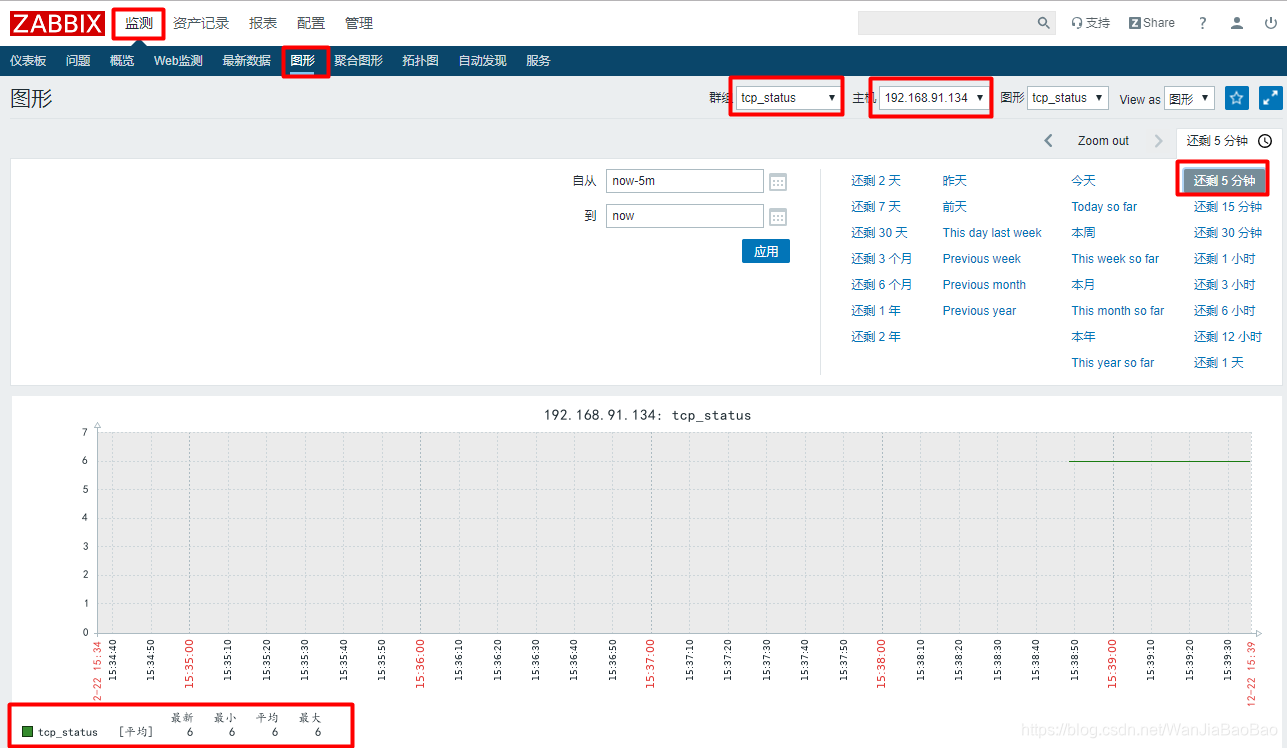
Task: Select 还剩 2 天 range
Action: click(876, 181)
